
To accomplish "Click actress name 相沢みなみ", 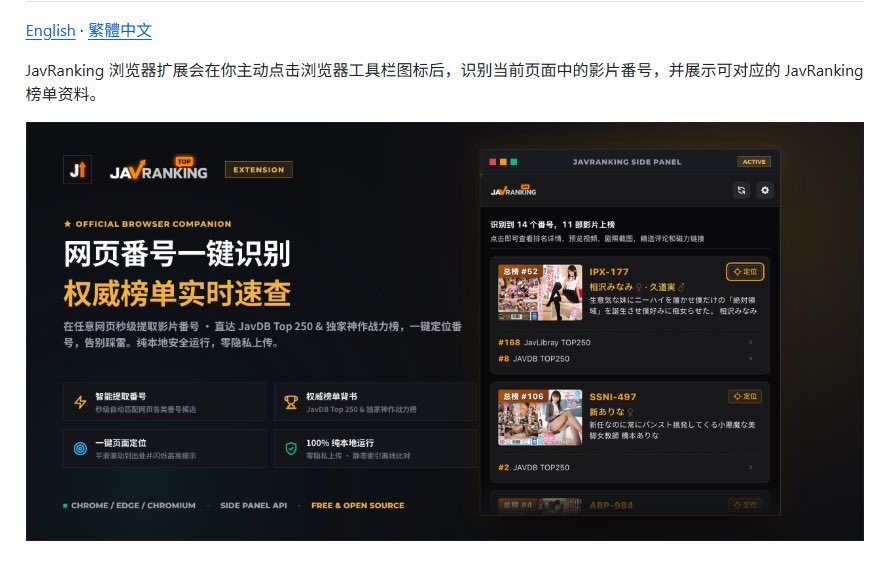I will pos(611,287).
